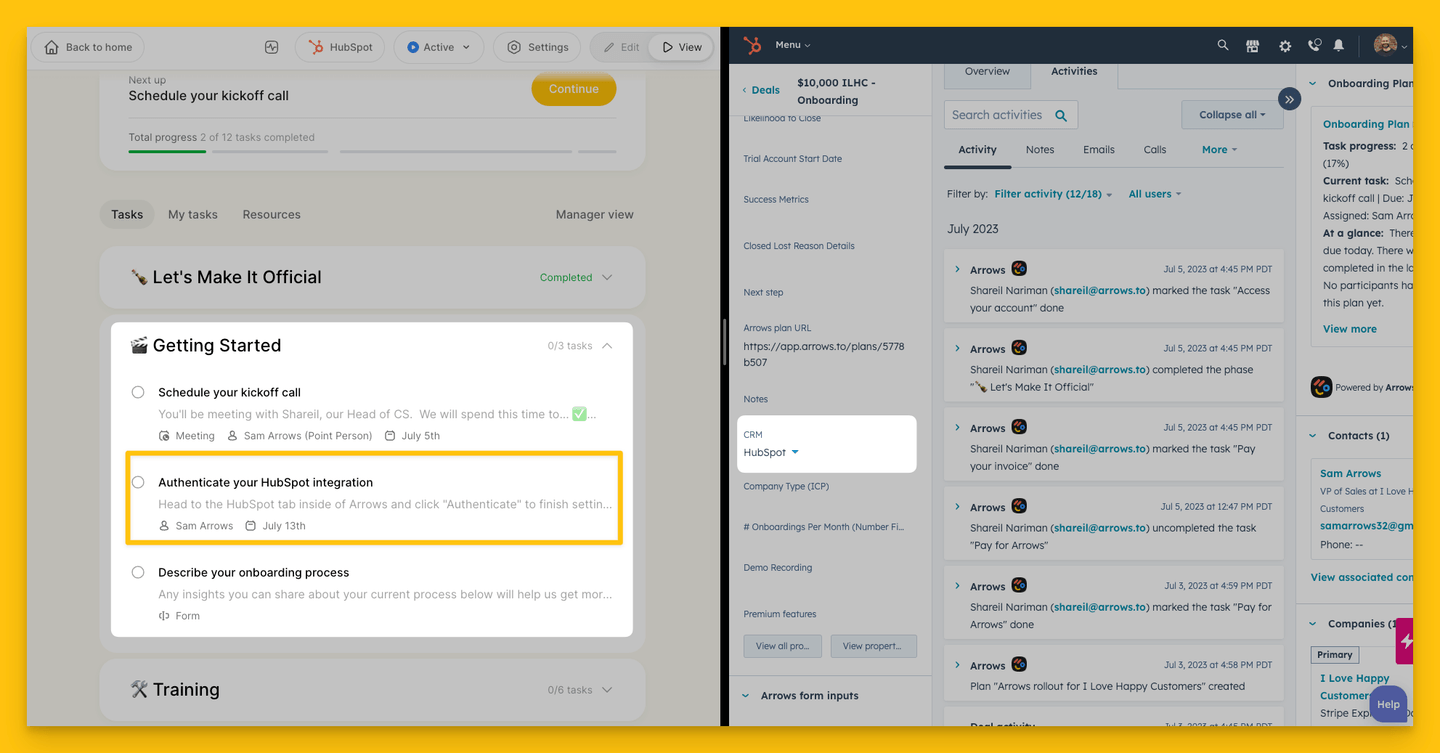Click the Powered by Arrows logo

pyautogui.click(x=1321, y=387)
